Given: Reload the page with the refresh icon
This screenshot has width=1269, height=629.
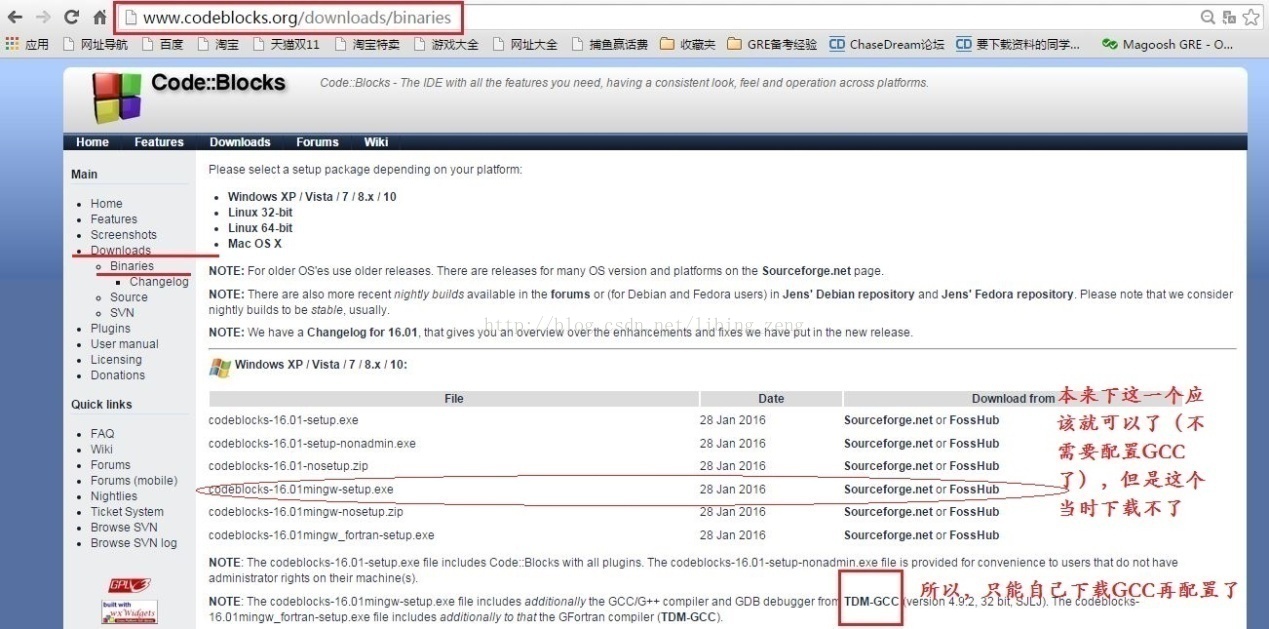Looking at the screenshot, I should 71,17.
